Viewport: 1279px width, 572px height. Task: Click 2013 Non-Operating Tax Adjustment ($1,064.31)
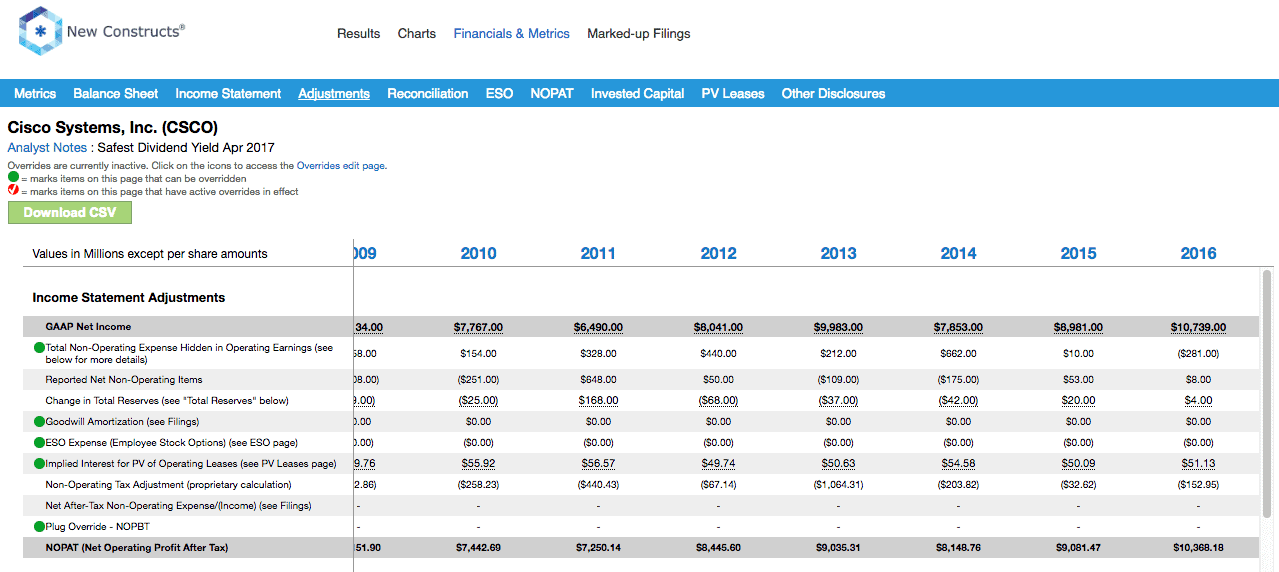(x=838, y=484)
